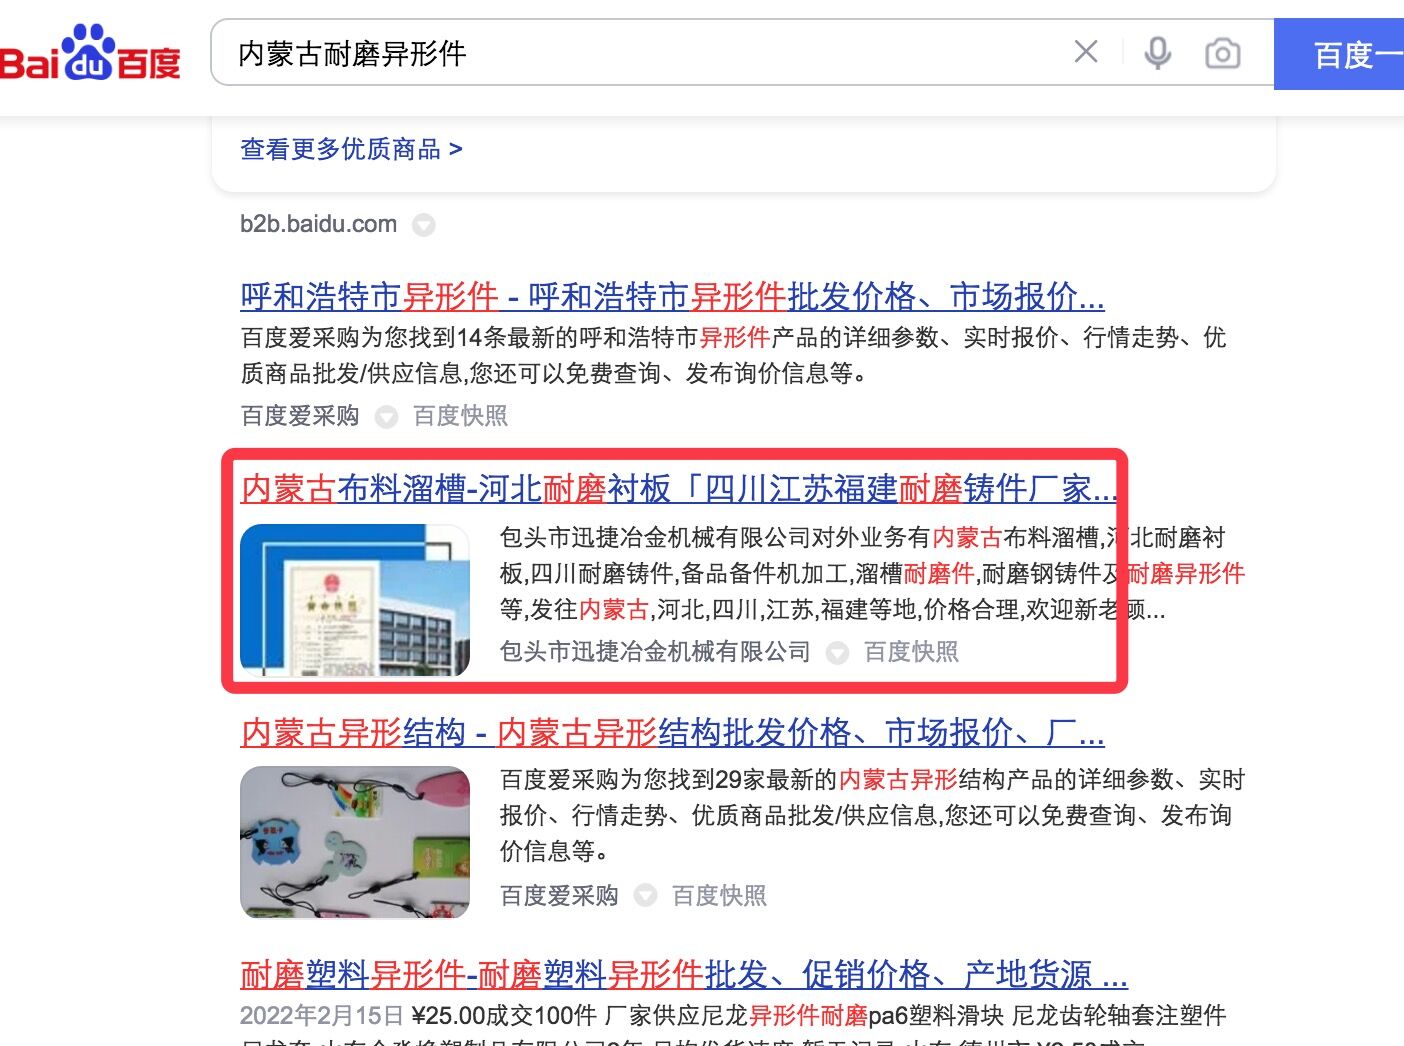
Task: Click the keychain products thumbnail image
Action: (355, 842)
